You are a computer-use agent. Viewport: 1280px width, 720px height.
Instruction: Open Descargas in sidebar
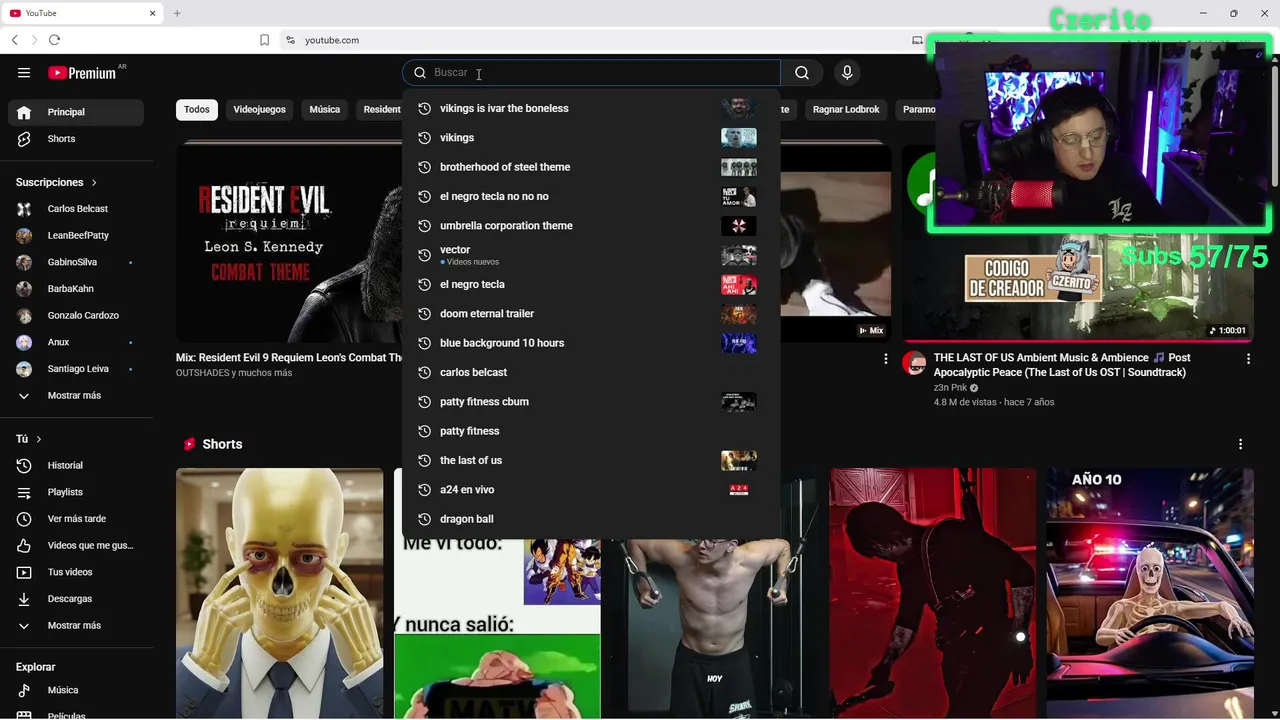pos(76,599)
